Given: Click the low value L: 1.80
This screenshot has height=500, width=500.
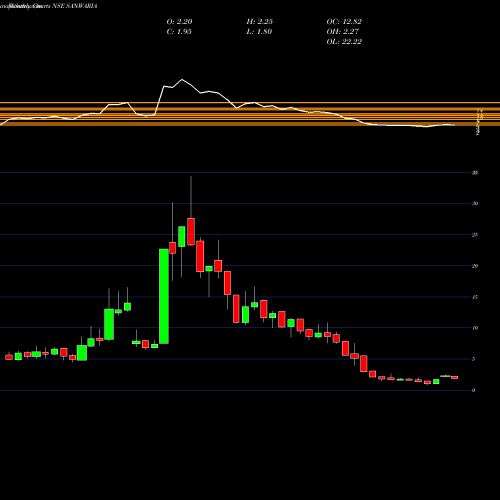Looking at the screenshot, I should (259, 31).
